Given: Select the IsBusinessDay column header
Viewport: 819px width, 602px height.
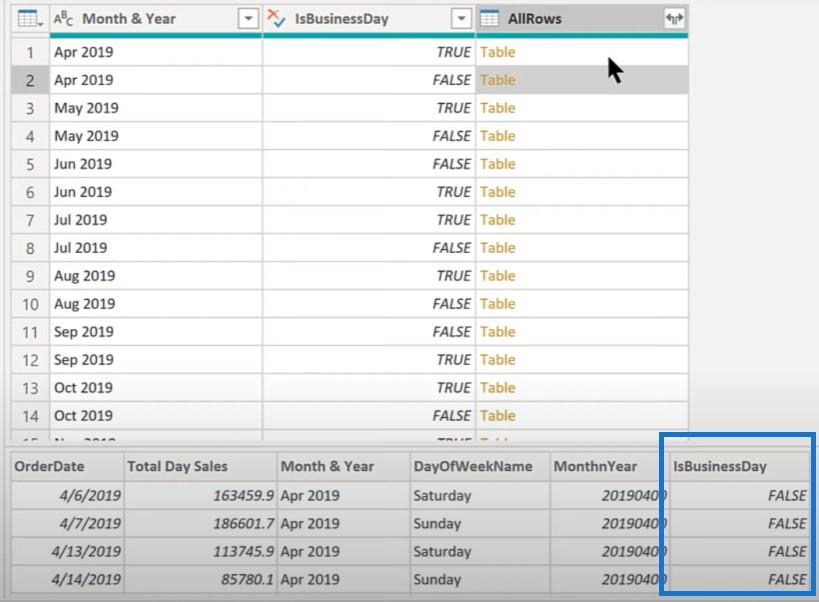Looking at the screenshot, I should point(369,19).
